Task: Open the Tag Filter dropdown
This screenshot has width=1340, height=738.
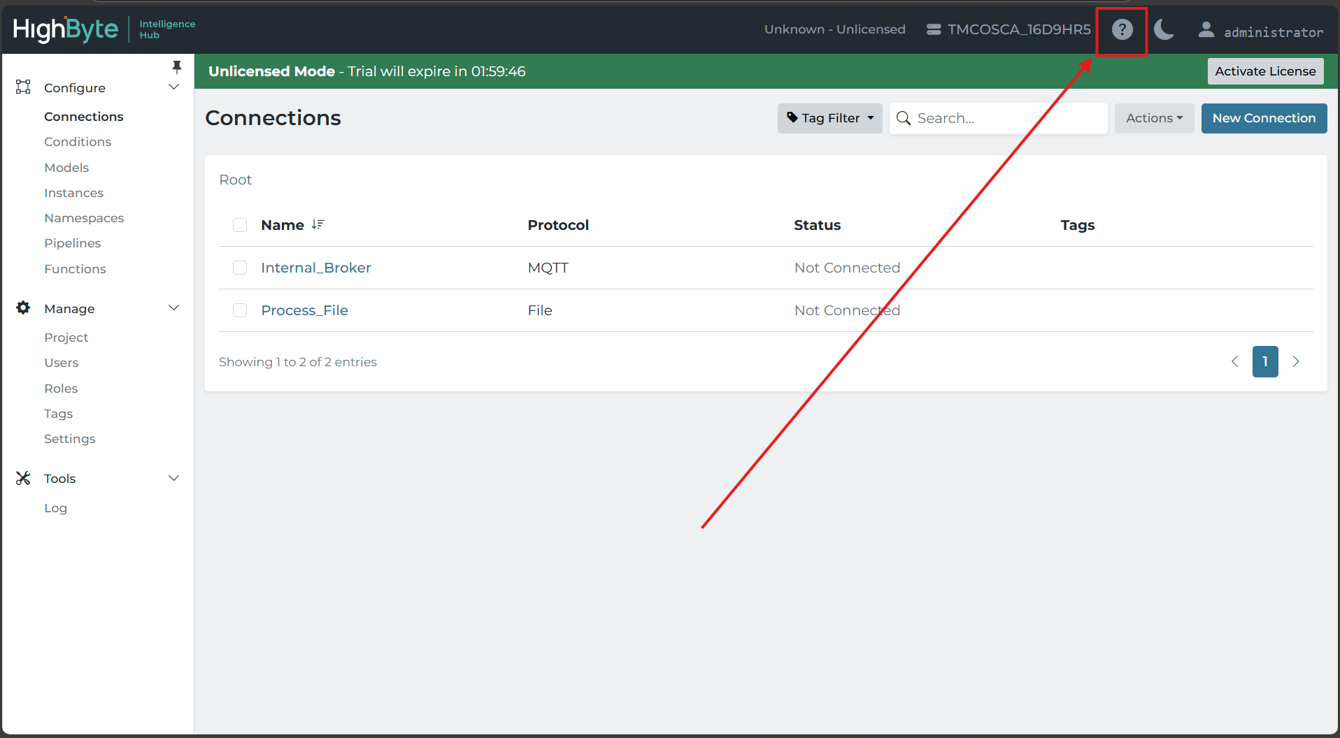Action: click(829, 118)
